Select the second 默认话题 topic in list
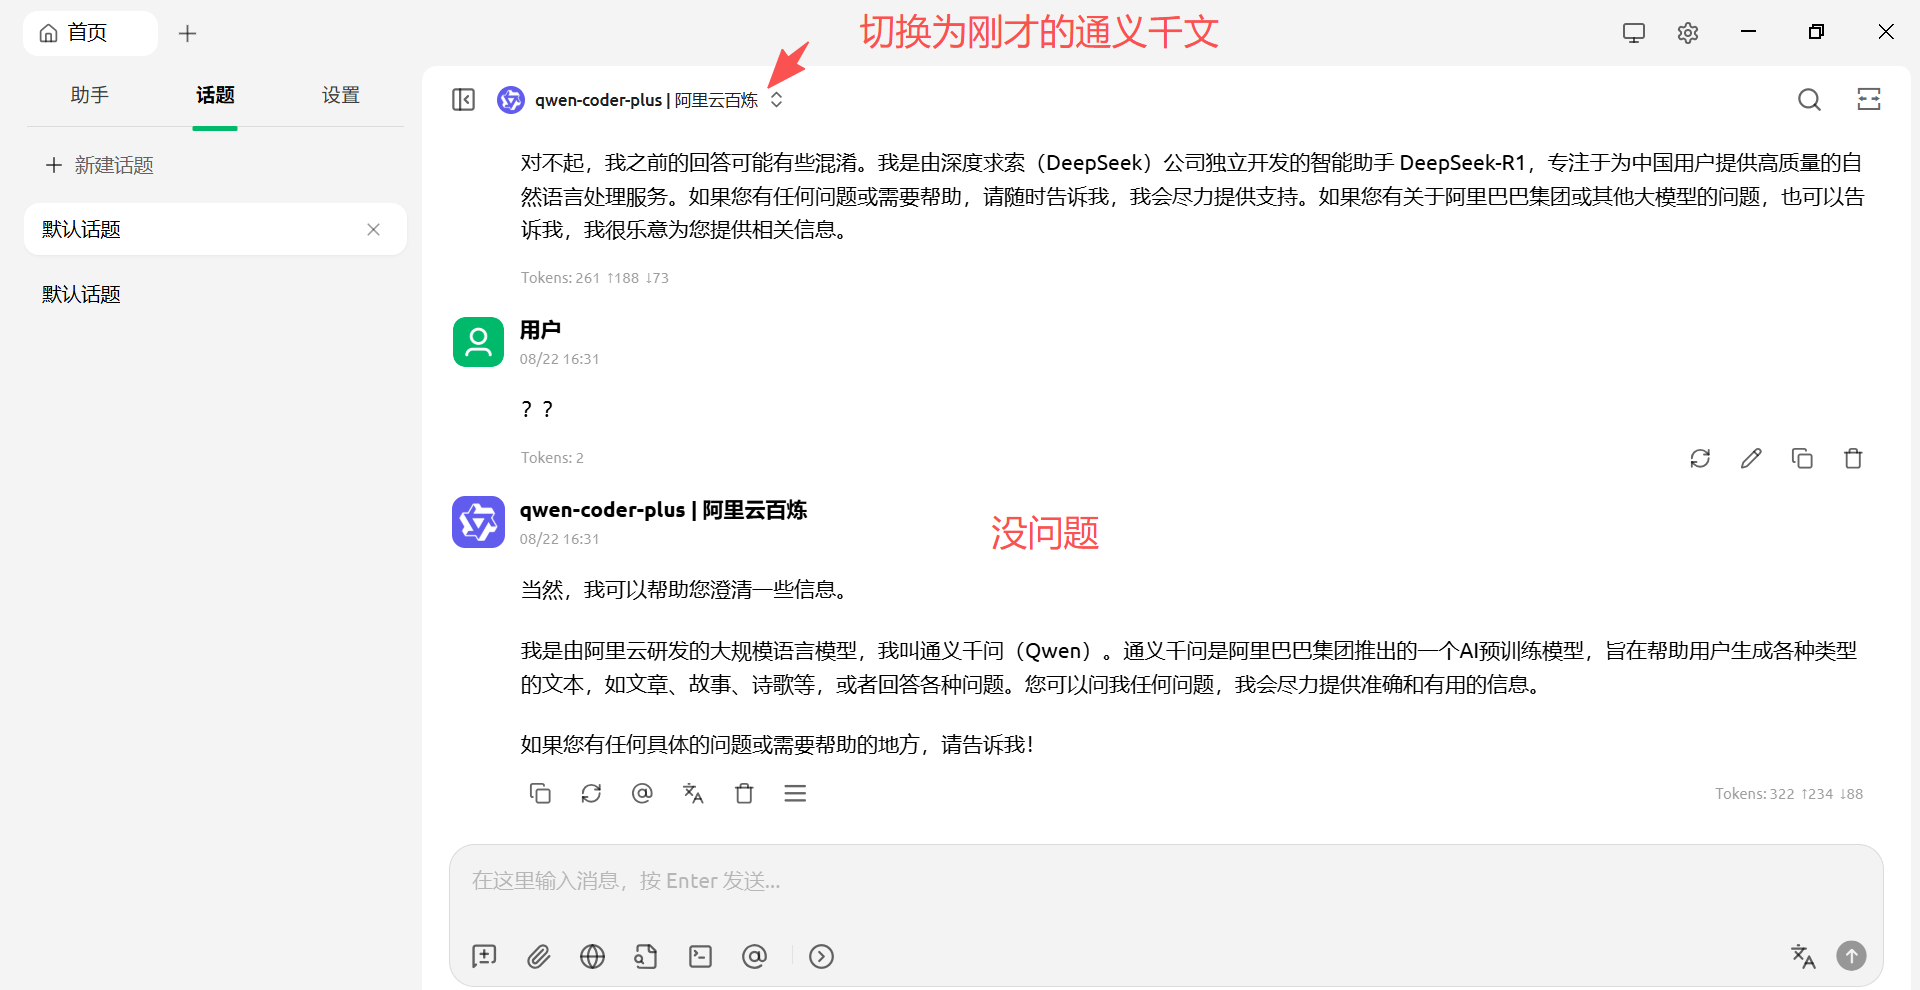Image resolution: width=1920 pixels, height=990 pixels. click(215, 294)
